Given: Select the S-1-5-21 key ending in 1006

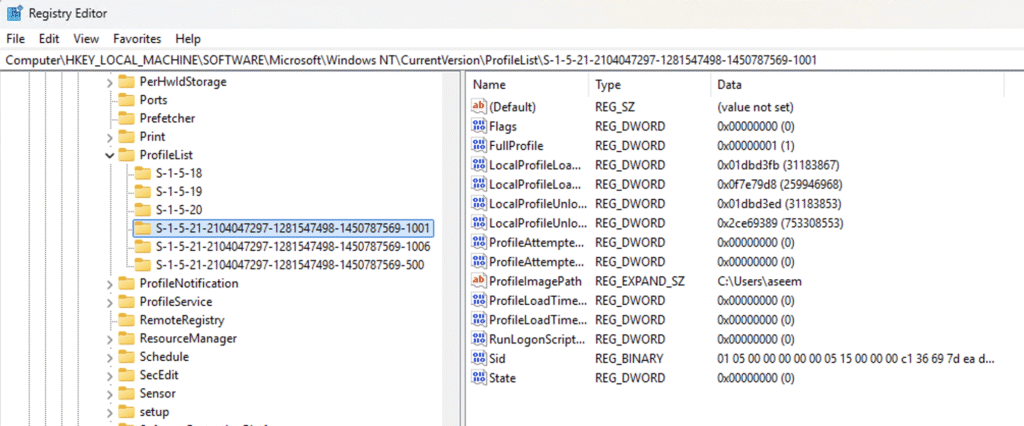Looking at the screenshot, I should [x=293, y=246].
